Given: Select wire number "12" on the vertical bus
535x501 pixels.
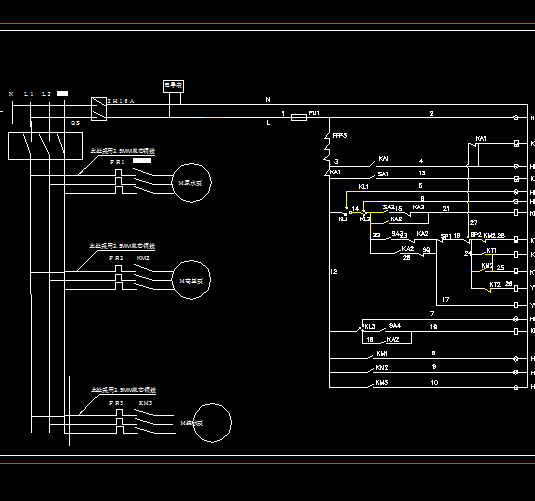Looking at the screenshot, I should (x=334, y=272).
